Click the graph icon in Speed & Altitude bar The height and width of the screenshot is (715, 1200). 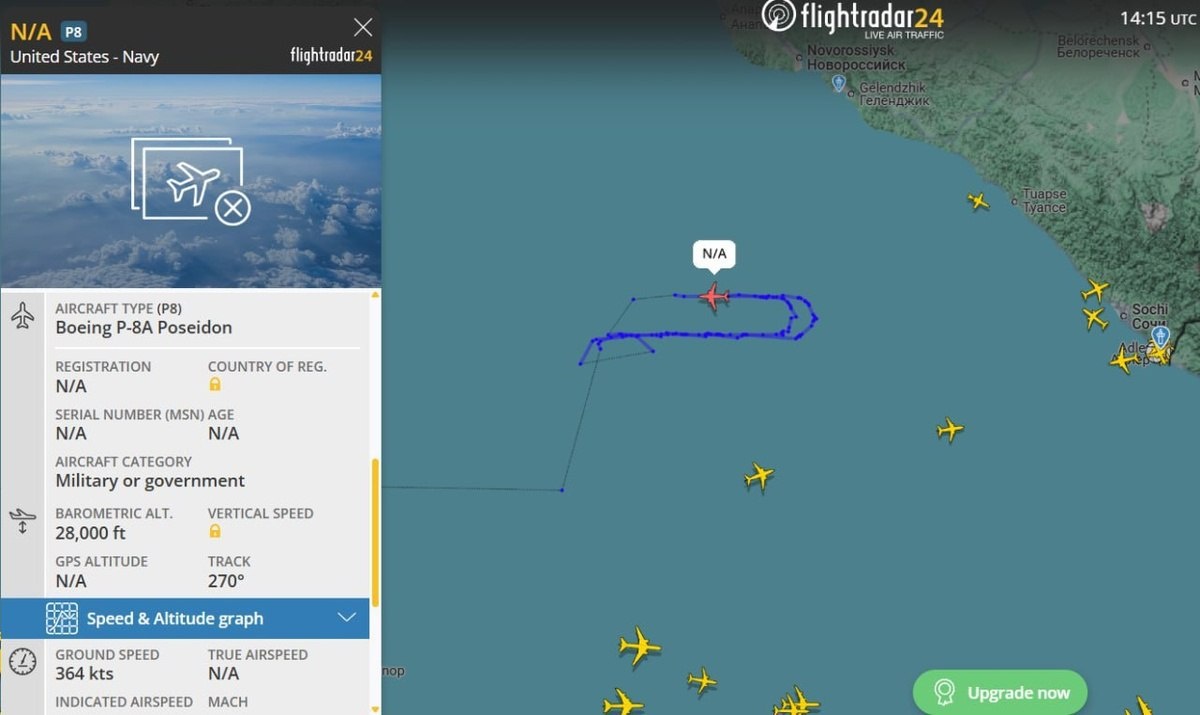tap(62, 618)
